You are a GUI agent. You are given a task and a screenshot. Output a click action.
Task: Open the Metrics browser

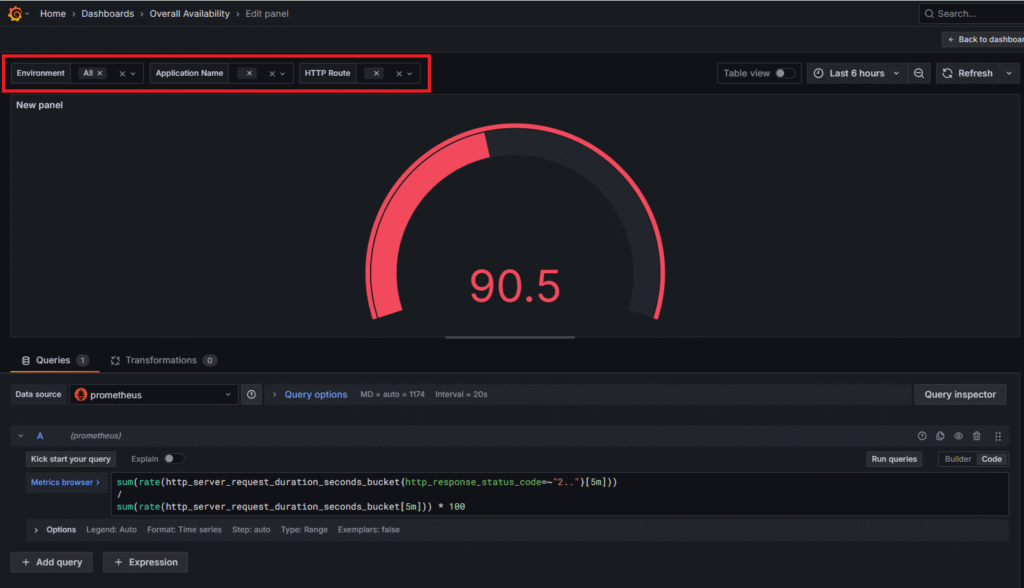coord(65,482)
